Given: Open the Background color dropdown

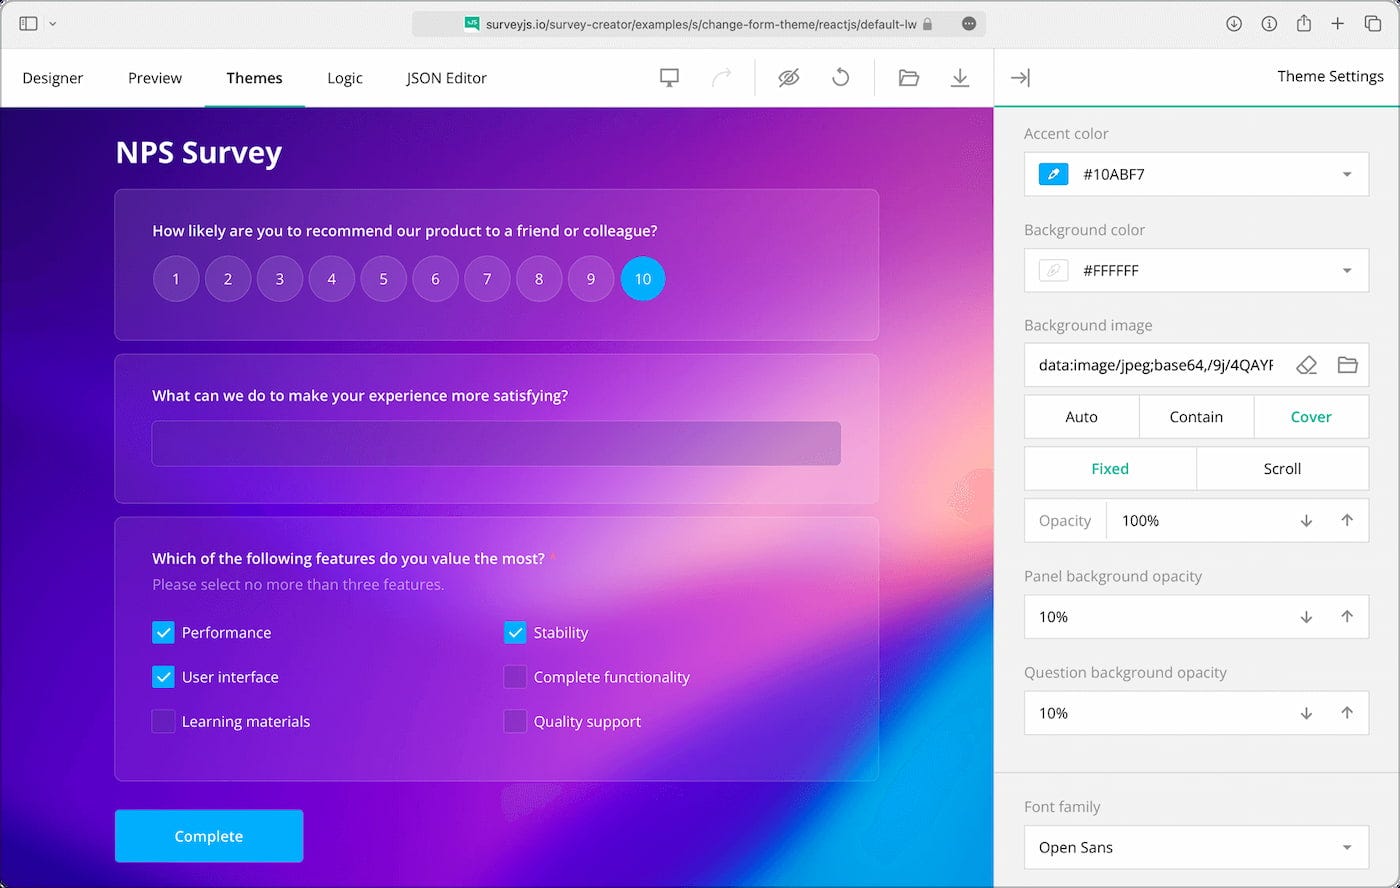Looking at the screenshot, I should pyautogui.click(x=1347, y=270).
